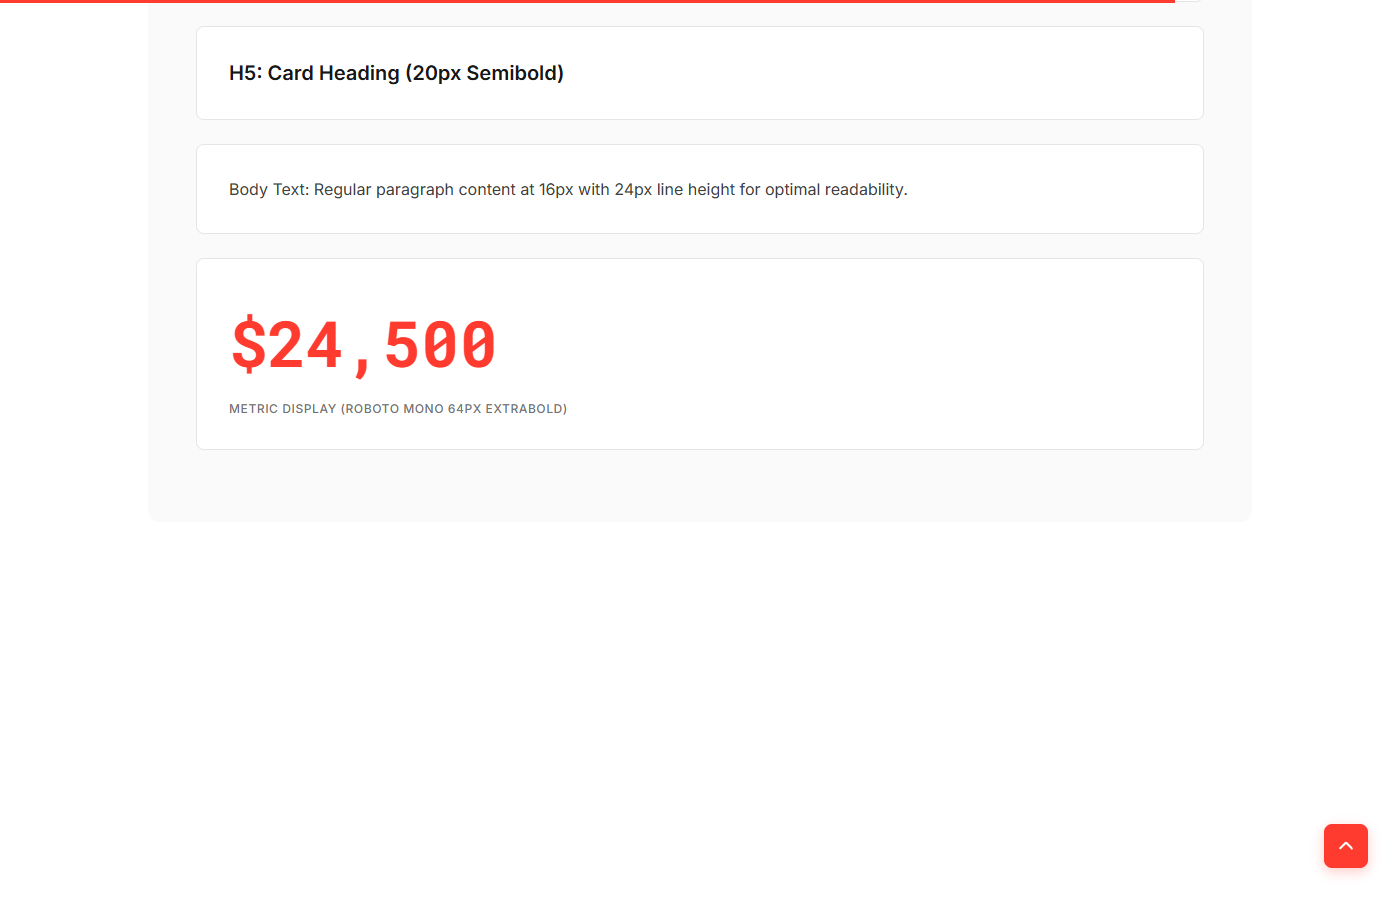The image size is (1400, 900).
Task: Click the "METRIC DISPLAY" caption text
Action: point(282,409)
